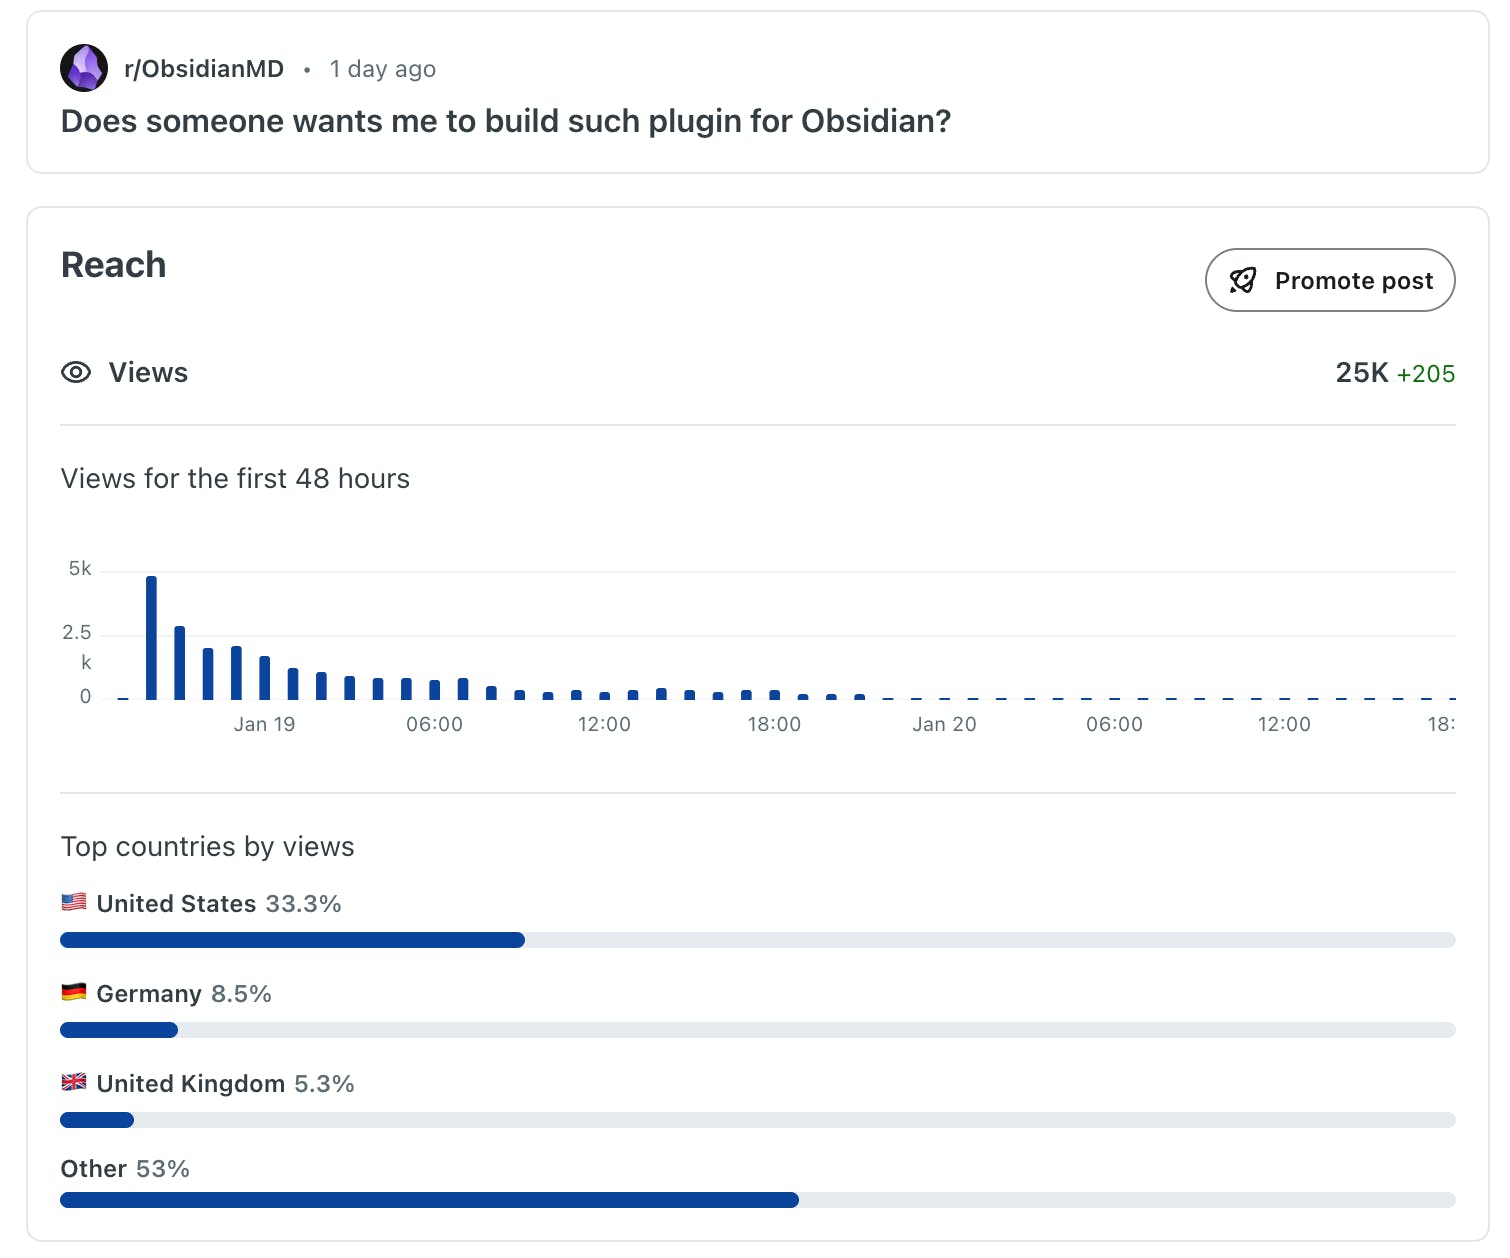Click the Jan 19 axis label
Image resolution: width=1510 pixels, height=1258 pixels.
point(264,724)
